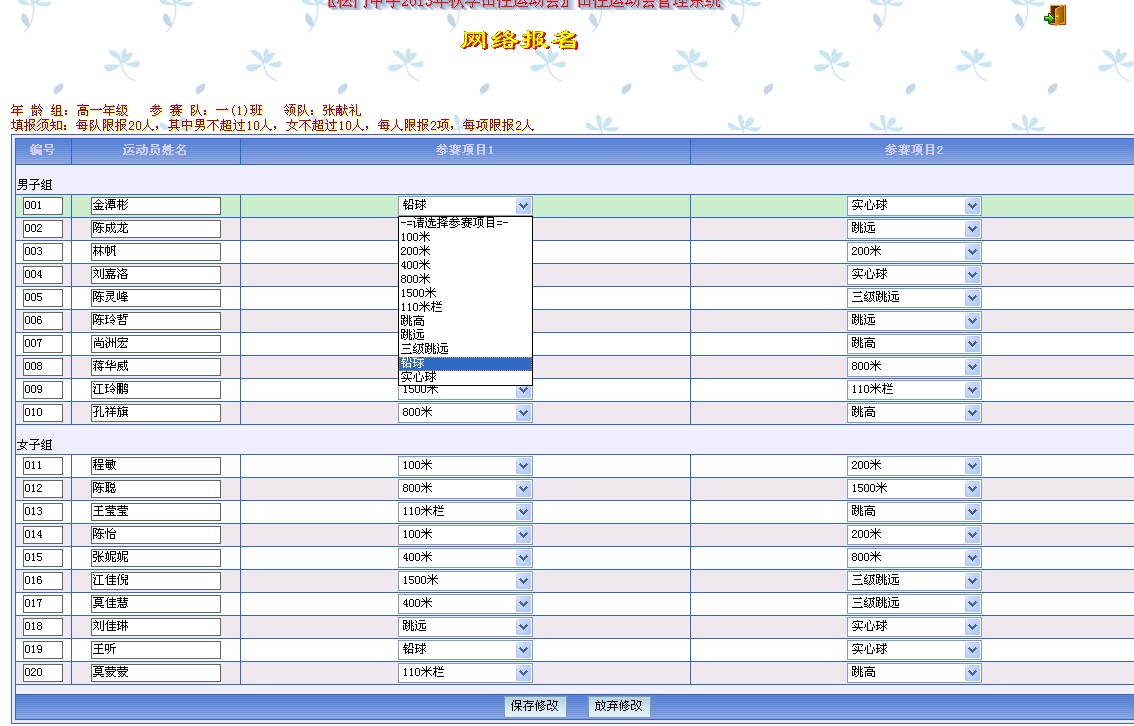Open event 1 dropdown for athlete 011
This screenshot has height=726, width=1134.
tap(523, 466)
